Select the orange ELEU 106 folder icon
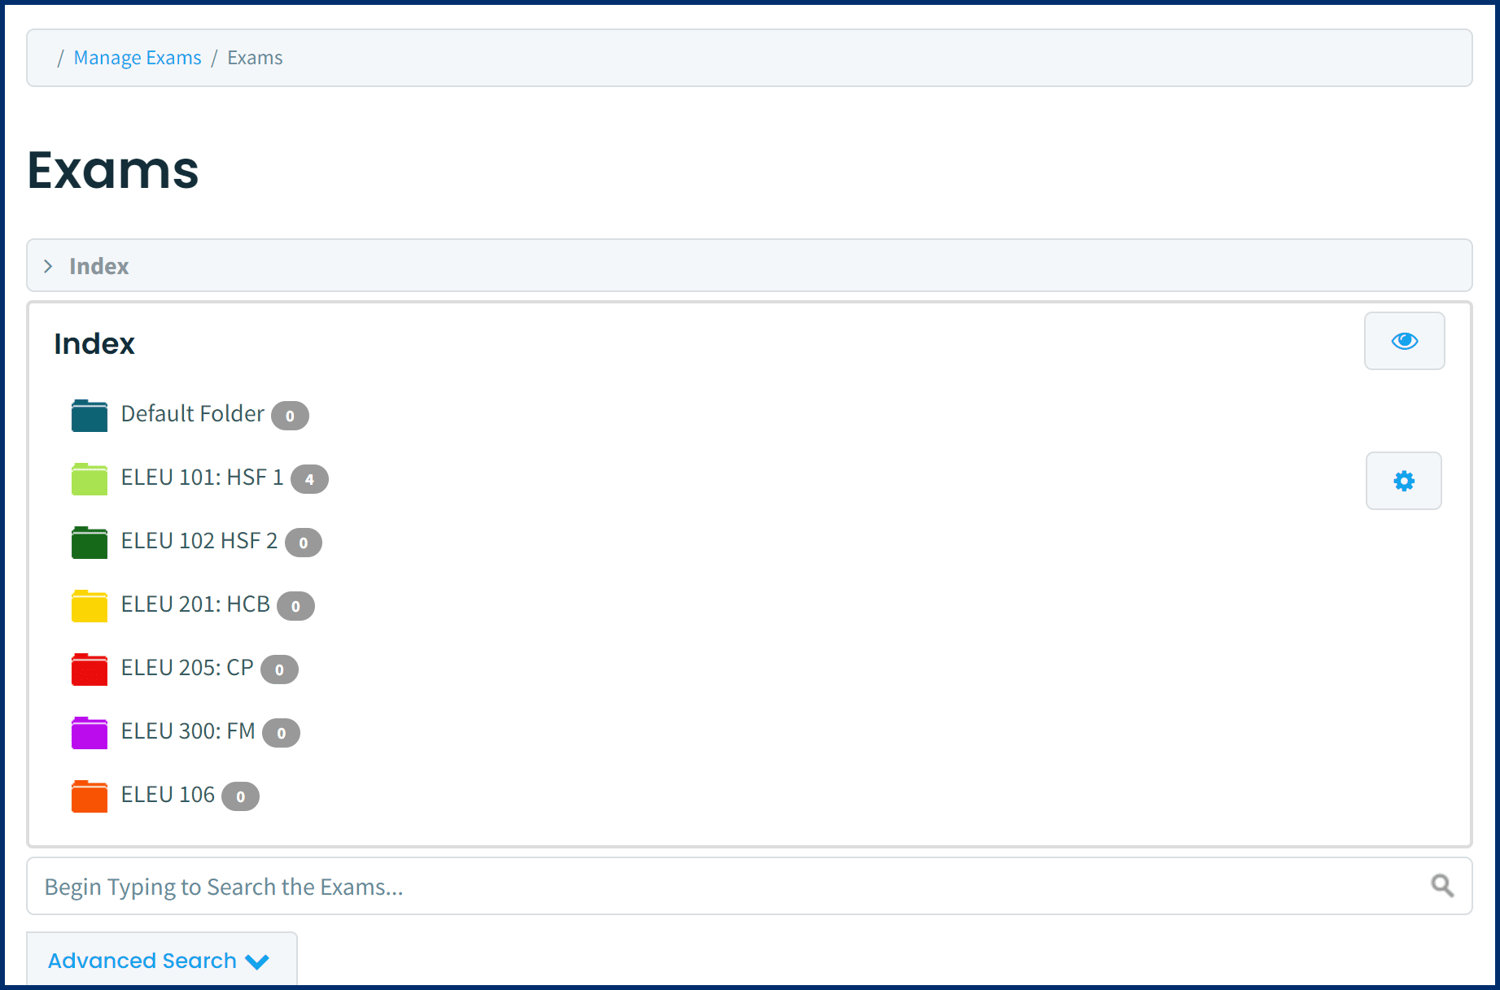 (x=89, y=796)
